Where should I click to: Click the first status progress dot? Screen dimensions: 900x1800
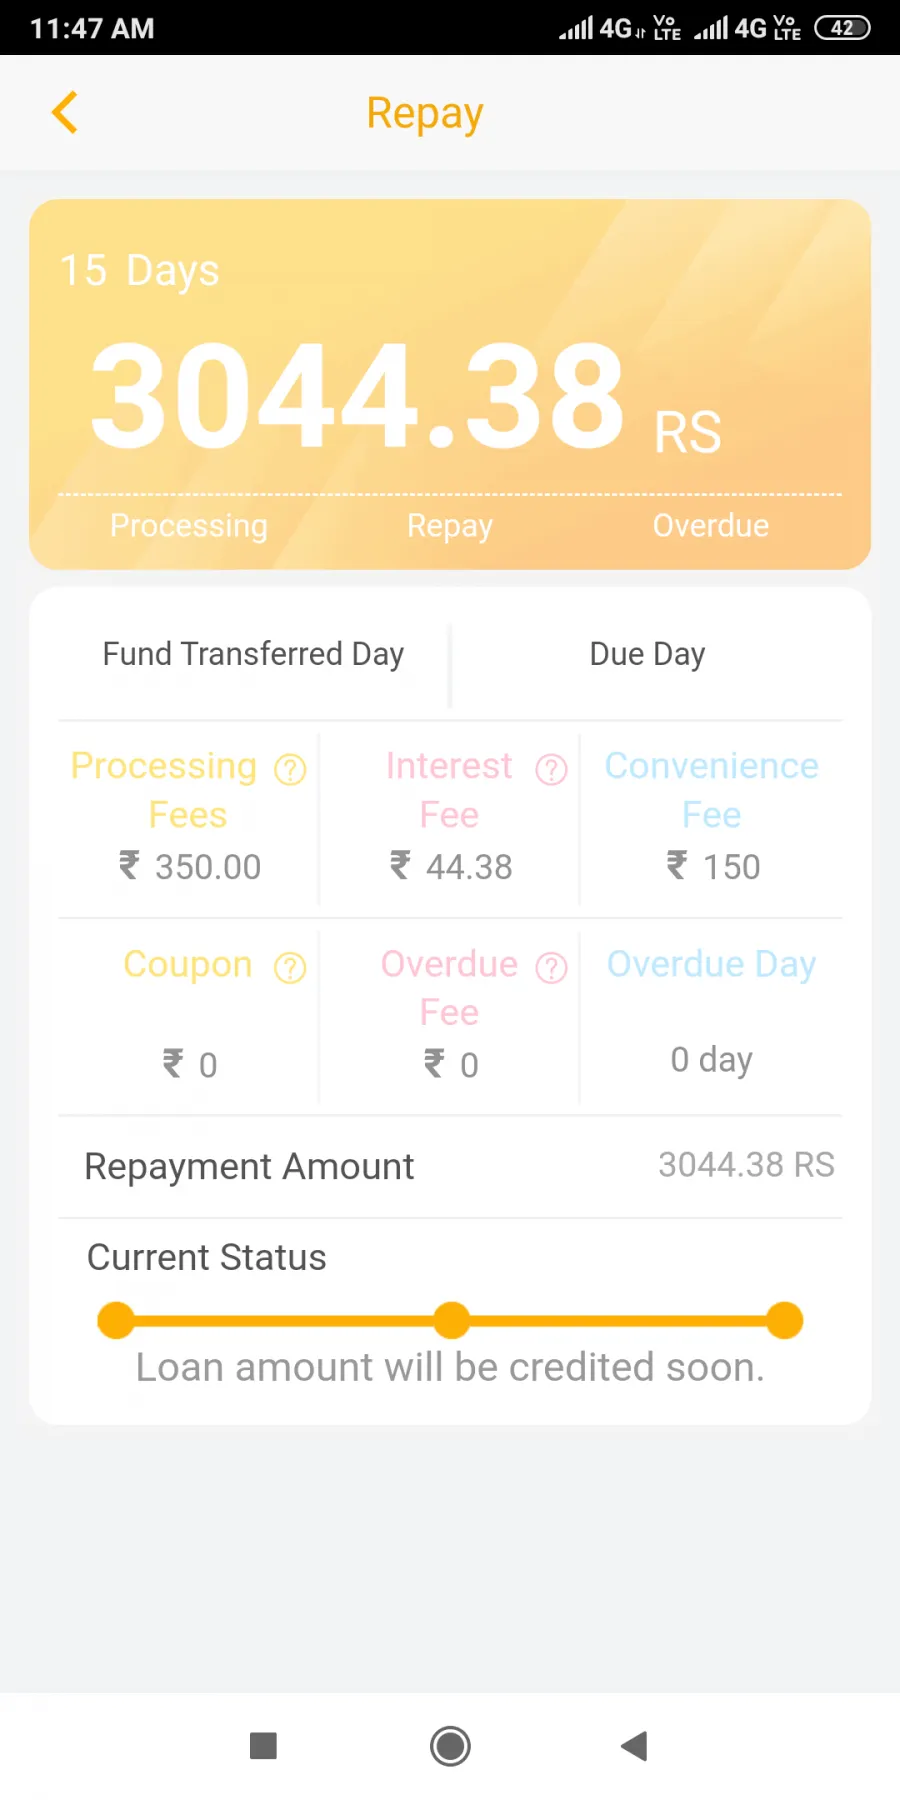(116, 1320)
